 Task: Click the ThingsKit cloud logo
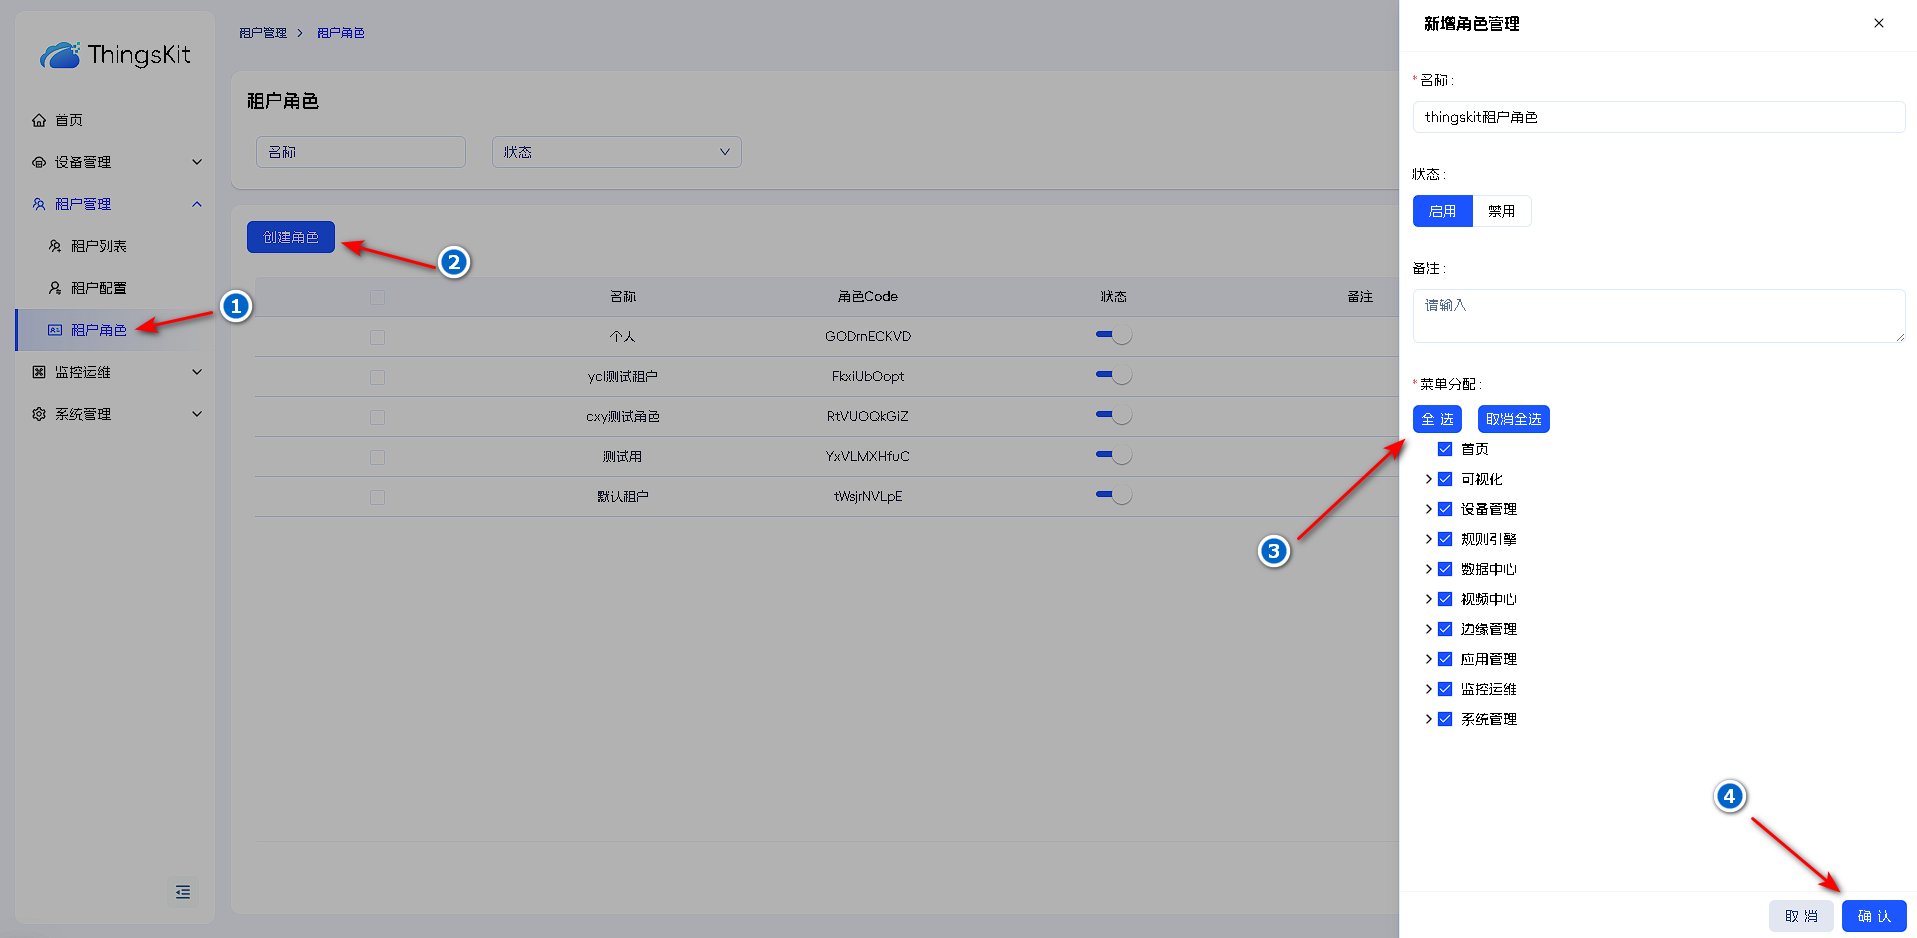[60, 55]
